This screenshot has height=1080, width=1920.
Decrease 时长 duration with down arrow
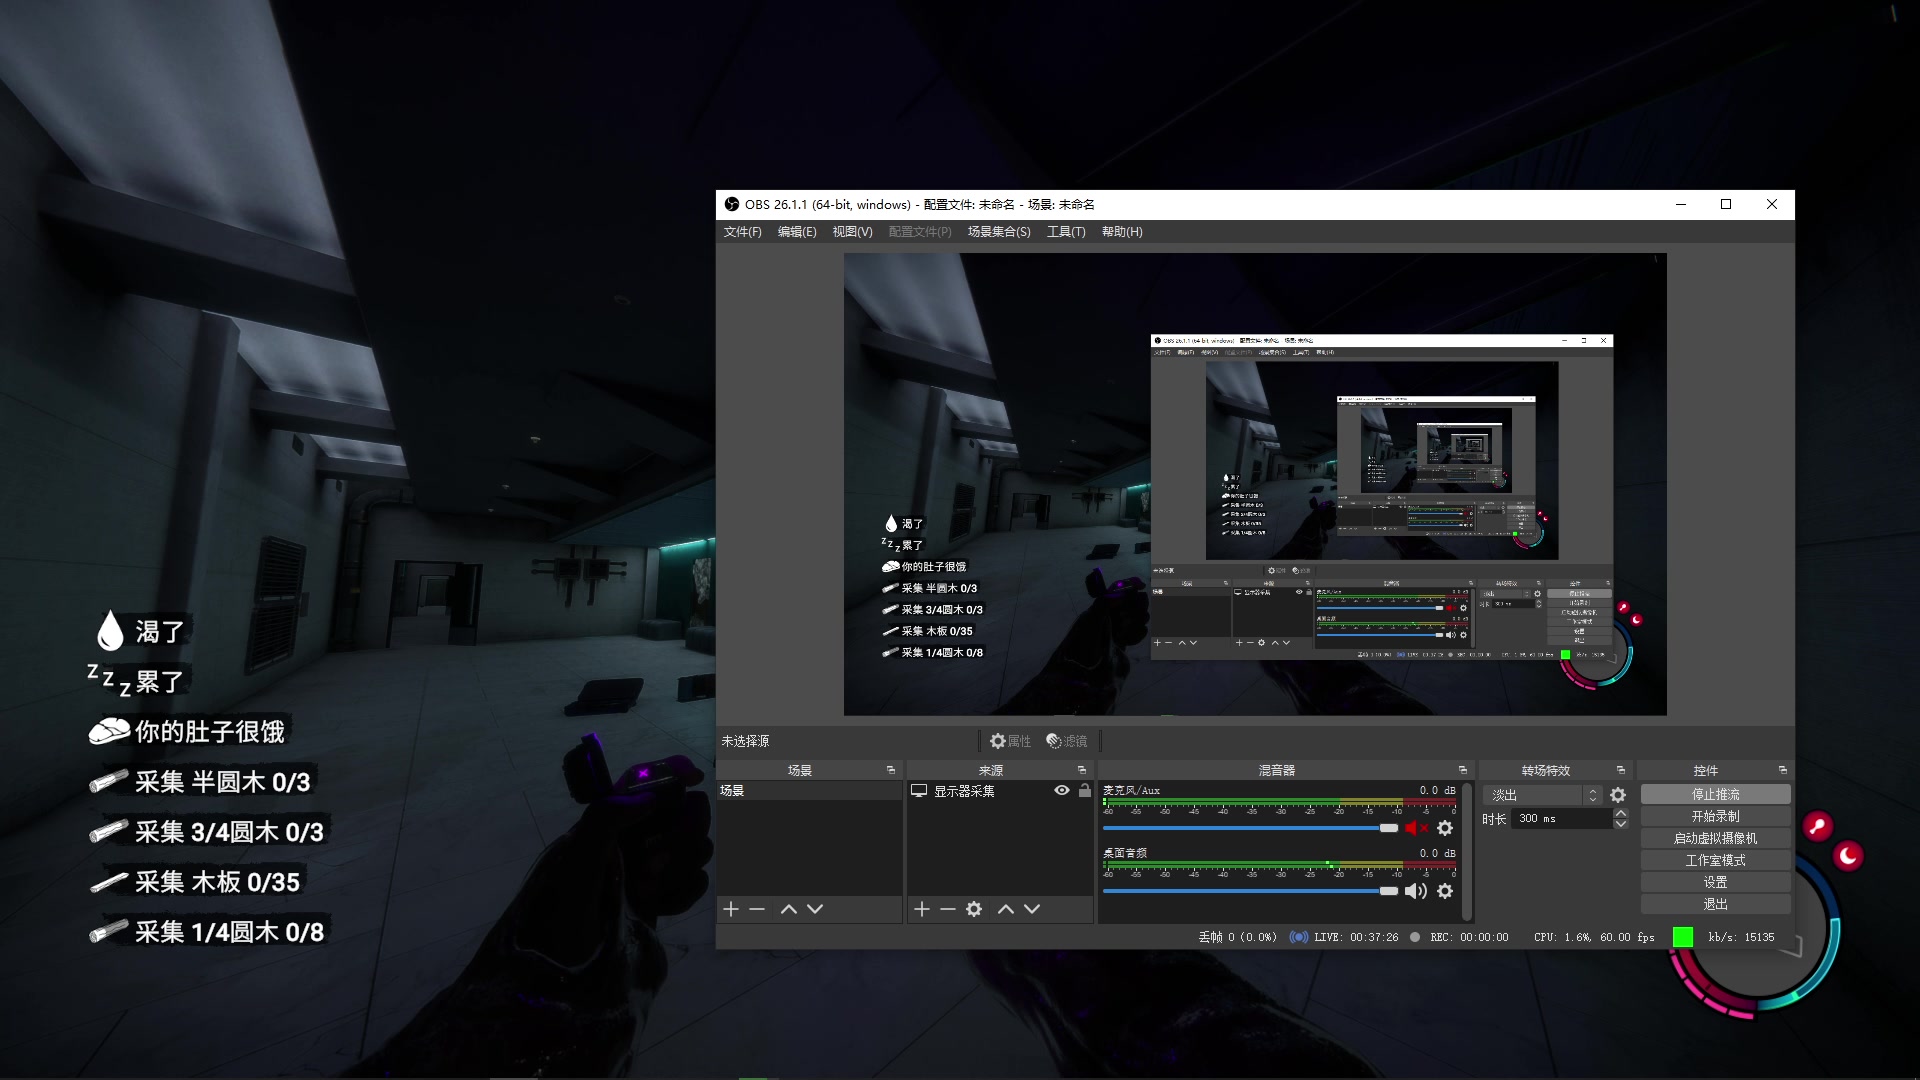(x=1621, y=824)
